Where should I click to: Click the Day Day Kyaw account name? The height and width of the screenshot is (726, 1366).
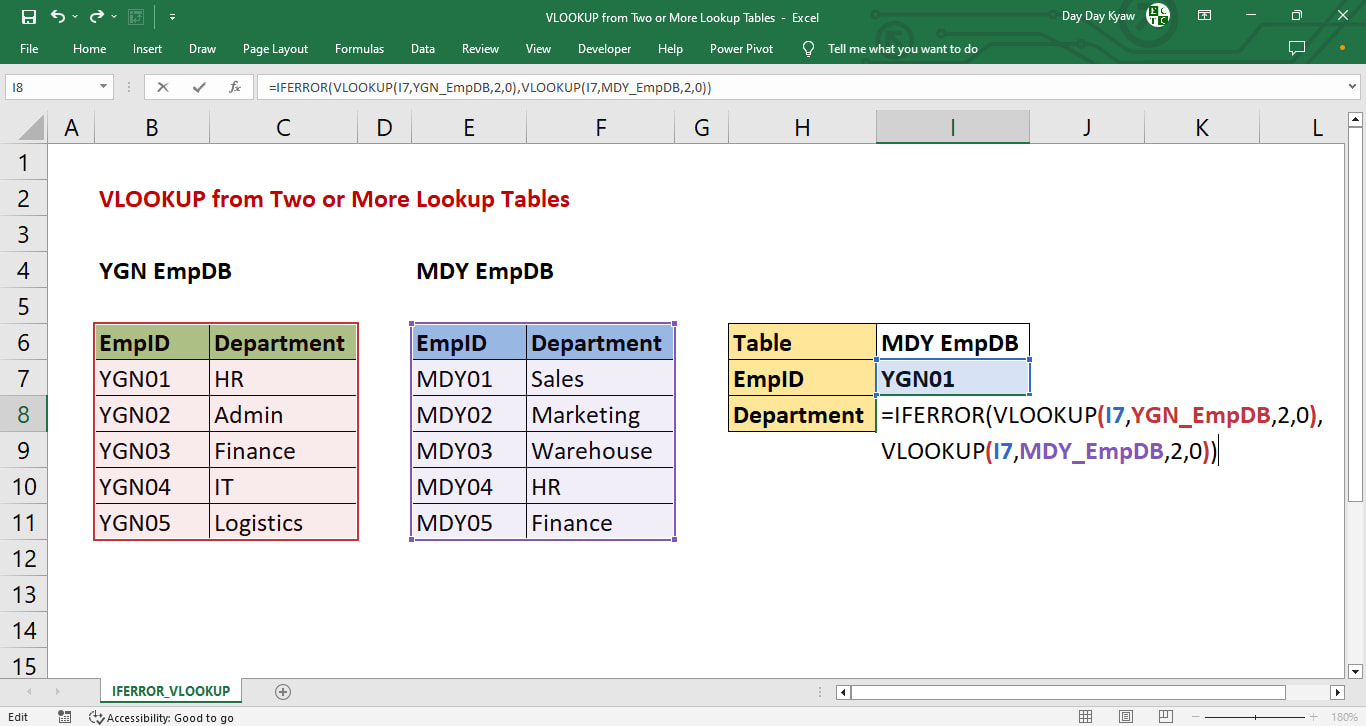pyautogui.click(x=1099, y=16)
